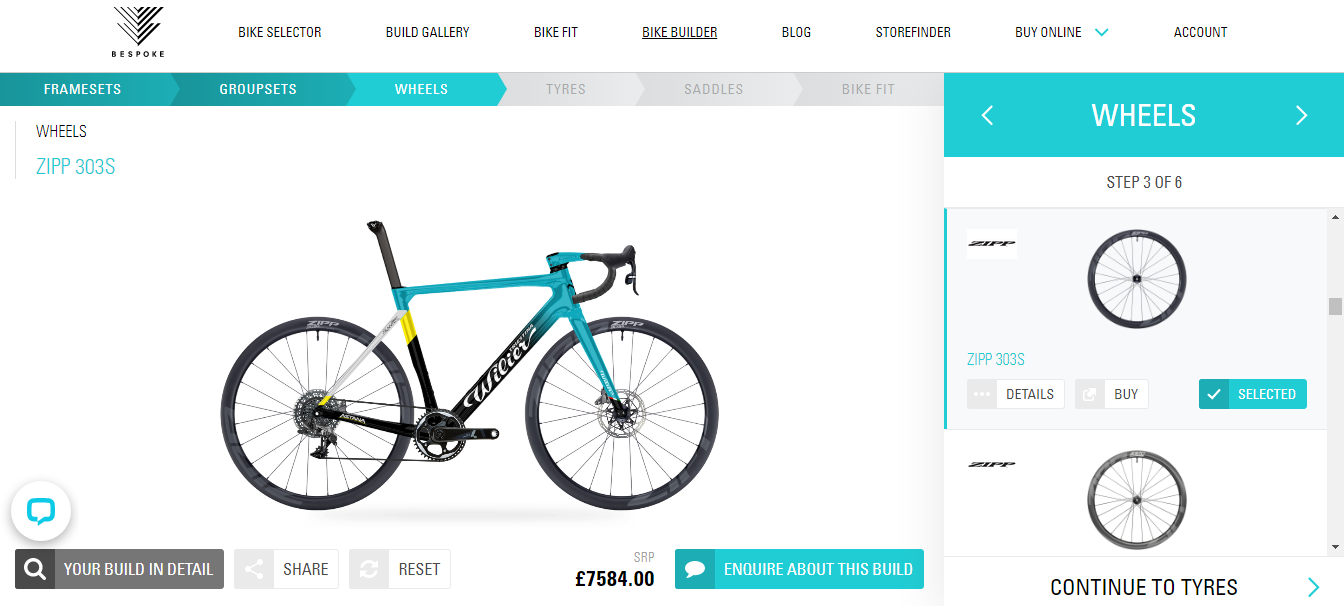Click the reset arrows icon
Screen dimensions: 1344x606
tap(369, 569)
